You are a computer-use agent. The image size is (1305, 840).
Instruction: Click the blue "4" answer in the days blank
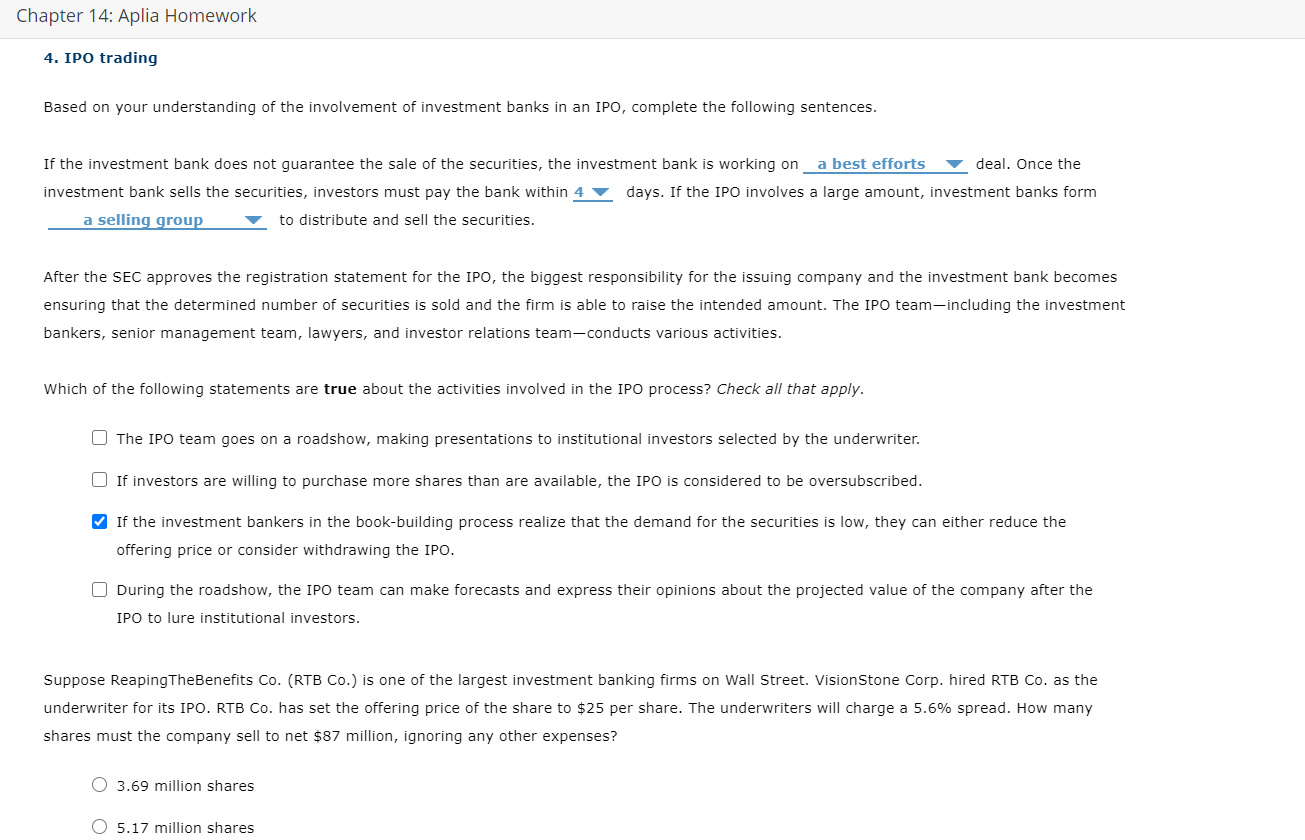578,192
